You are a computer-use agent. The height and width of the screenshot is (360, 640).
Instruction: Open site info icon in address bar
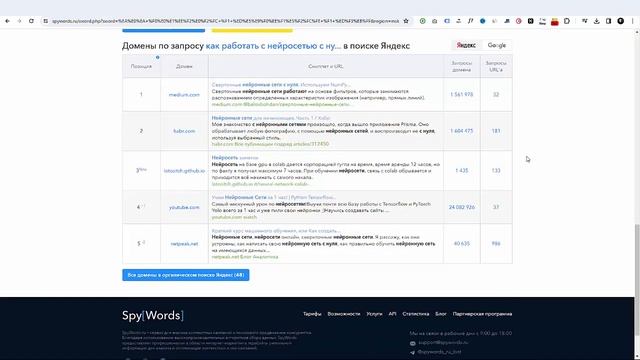point(45,21)
